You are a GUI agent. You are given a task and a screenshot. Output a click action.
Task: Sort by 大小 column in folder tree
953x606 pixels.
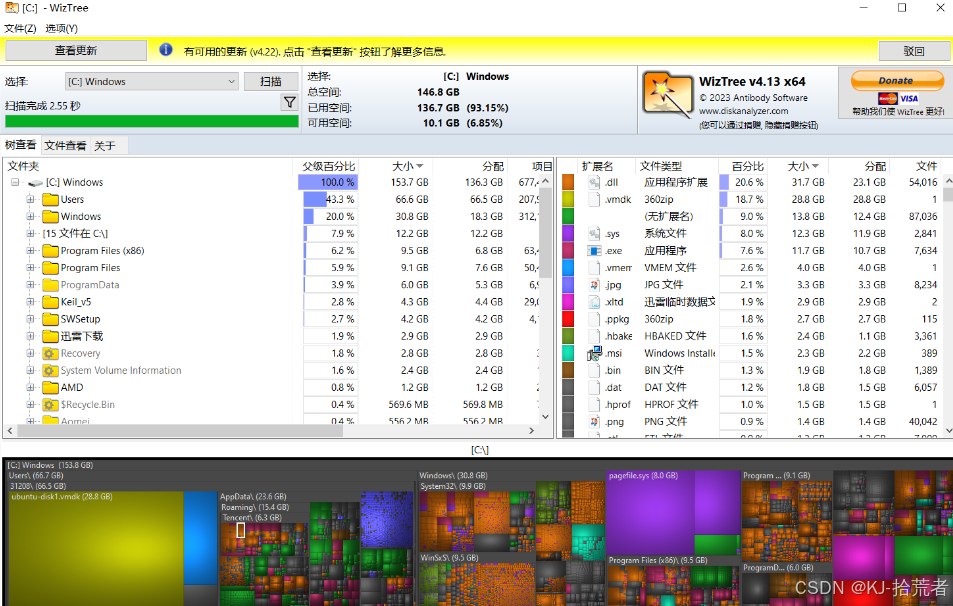[x=407, y=166]
